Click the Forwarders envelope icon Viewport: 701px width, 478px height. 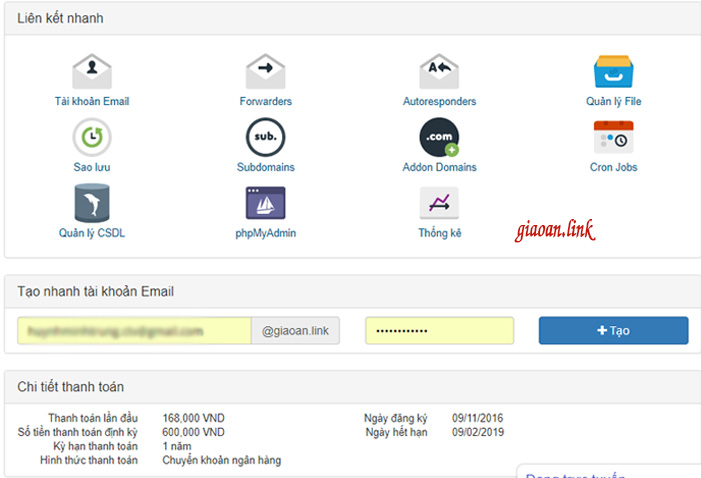(265, 72)
